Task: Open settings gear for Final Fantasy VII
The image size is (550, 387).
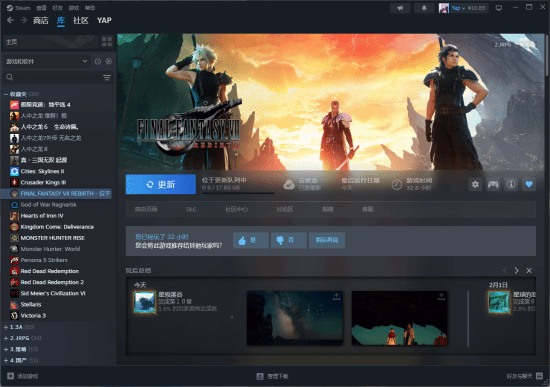Action: click(x=475, y=184)
